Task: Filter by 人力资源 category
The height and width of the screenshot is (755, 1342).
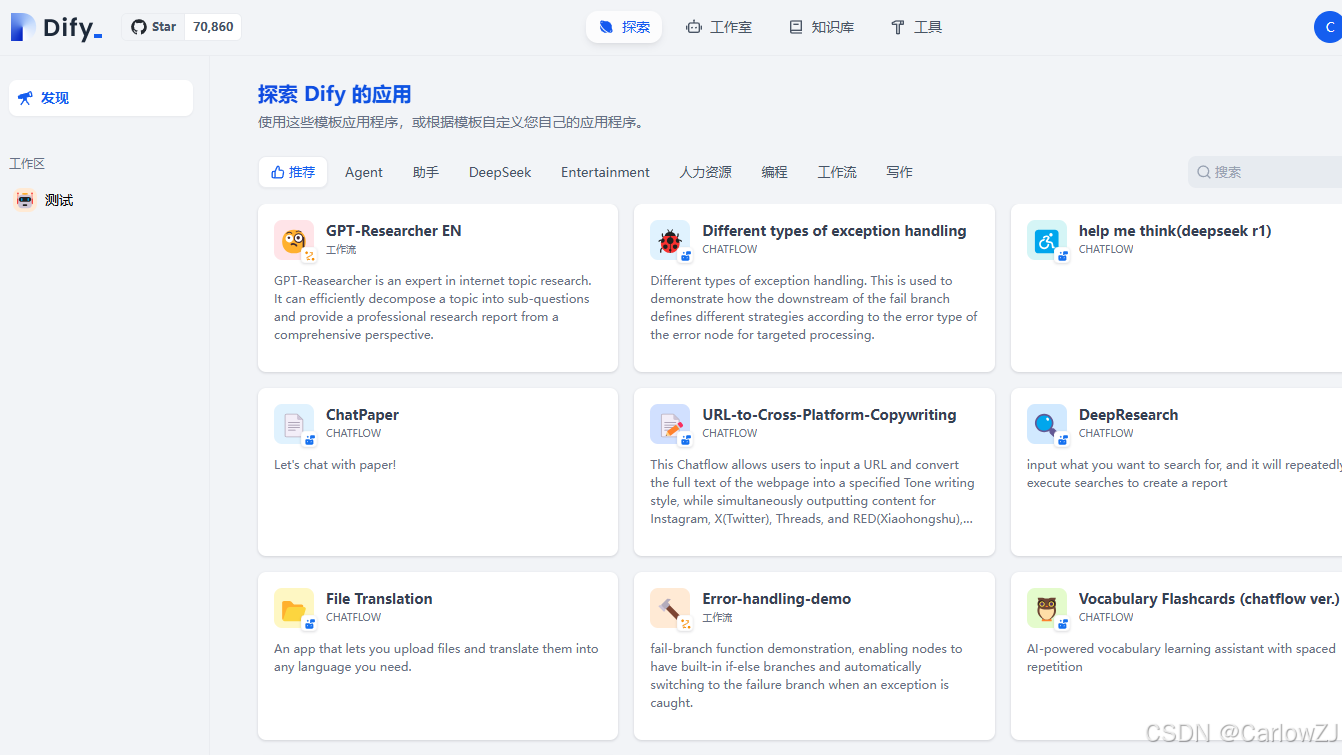Action: [706, 172]
